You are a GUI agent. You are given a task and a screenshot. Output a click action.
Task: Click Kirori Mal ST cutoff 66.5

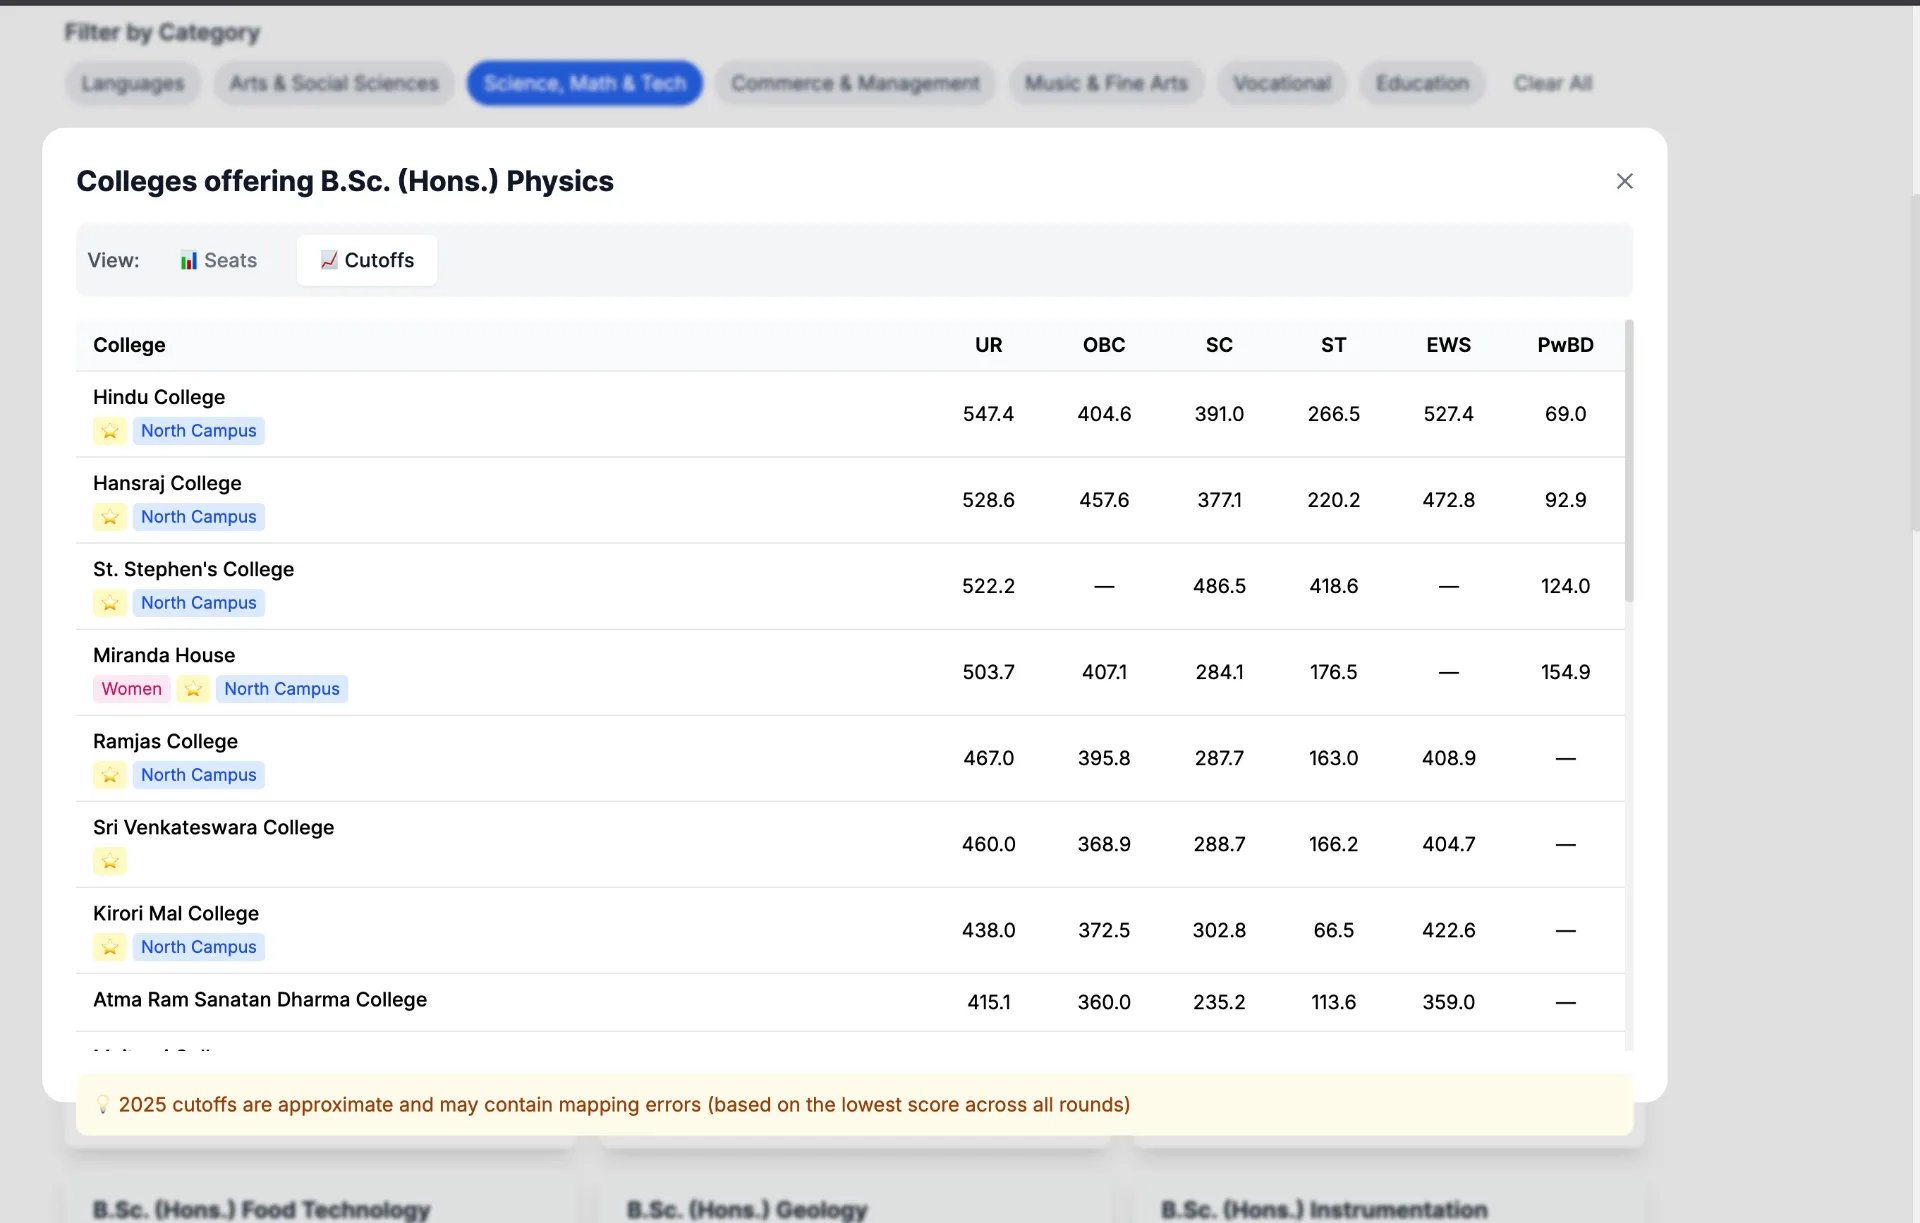1333,930
